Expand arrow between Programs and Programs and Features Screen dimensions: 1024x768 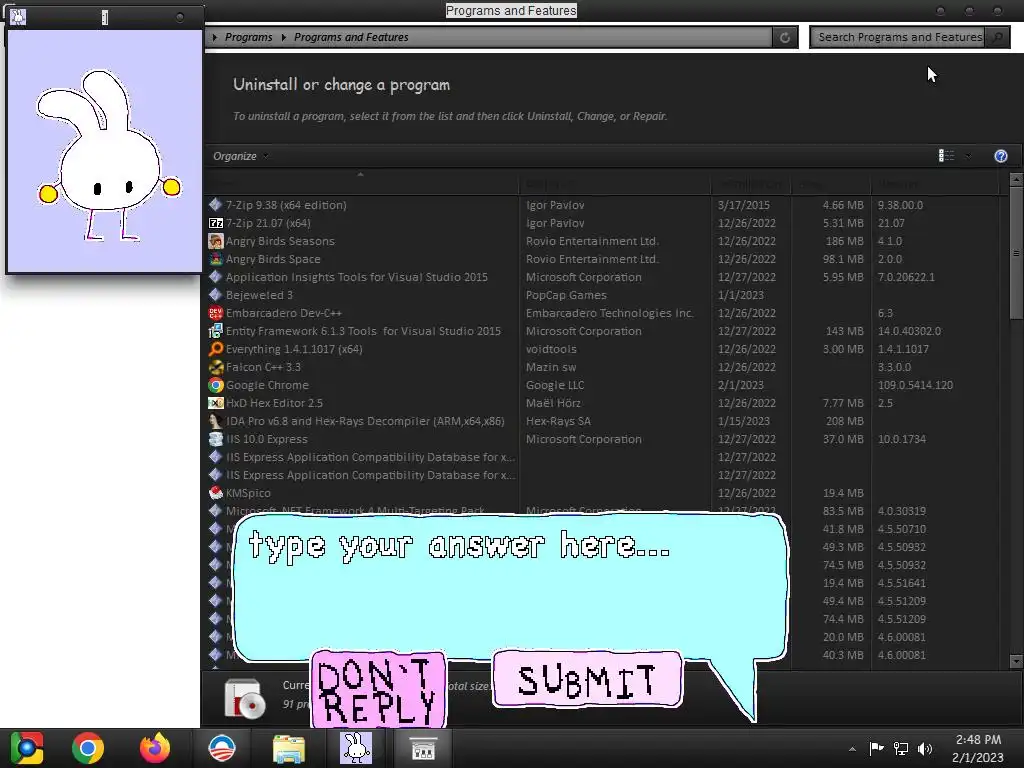[283, 37]
